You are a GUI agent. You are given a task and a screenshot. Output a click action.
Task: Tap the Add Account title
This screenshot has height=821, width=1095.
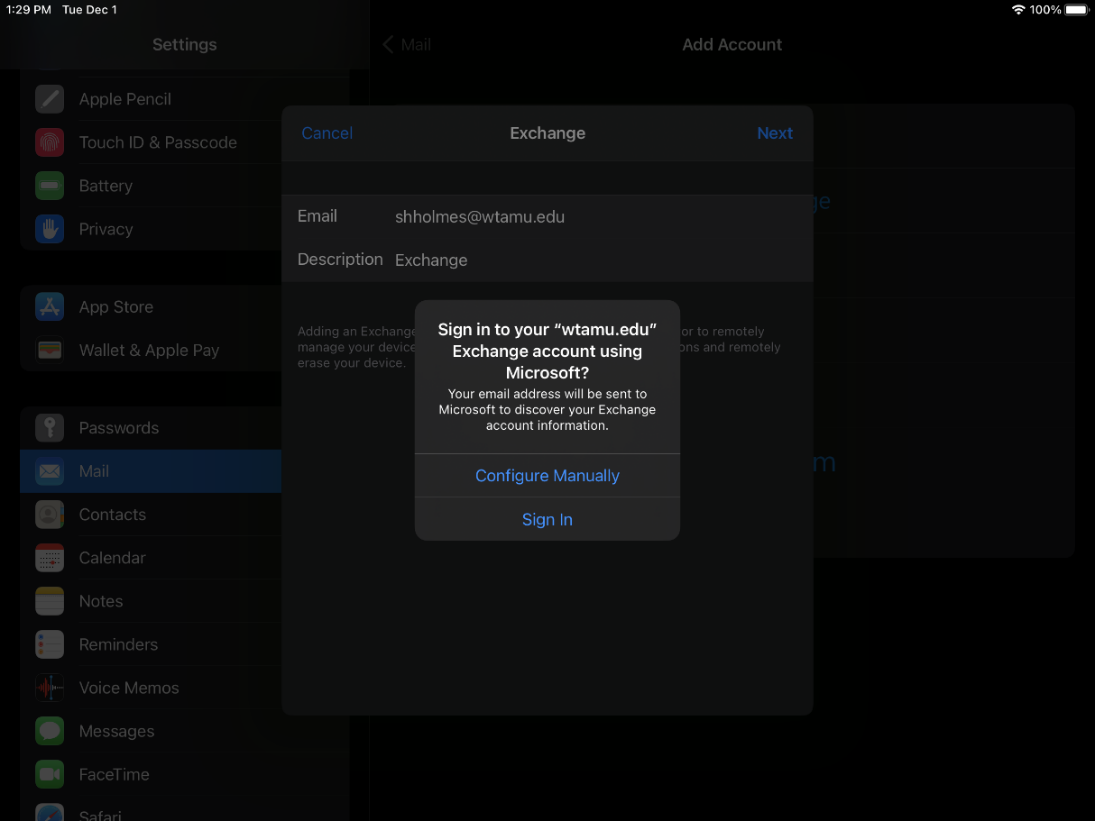(732, 45)
